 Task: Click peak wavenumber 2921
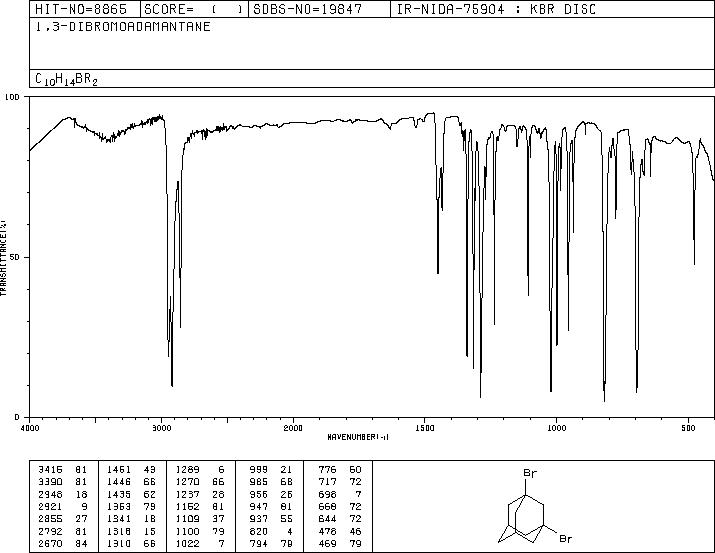tap(51, 506)
